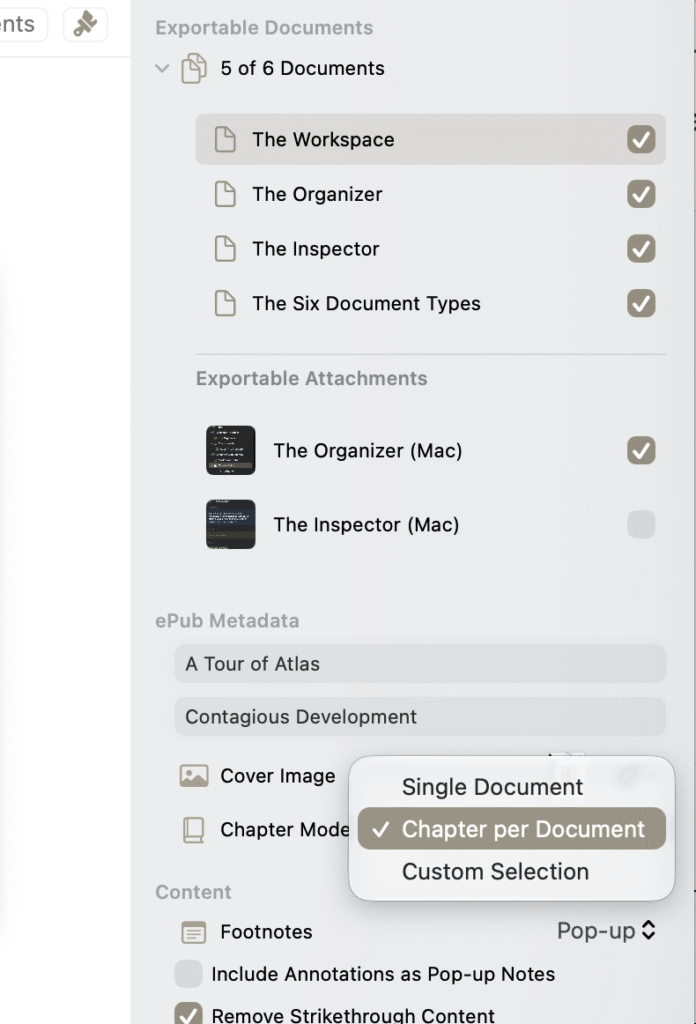Enable Include Annotations as Pop-up Notes
The image size is (696, 1024).
[188, 974]
